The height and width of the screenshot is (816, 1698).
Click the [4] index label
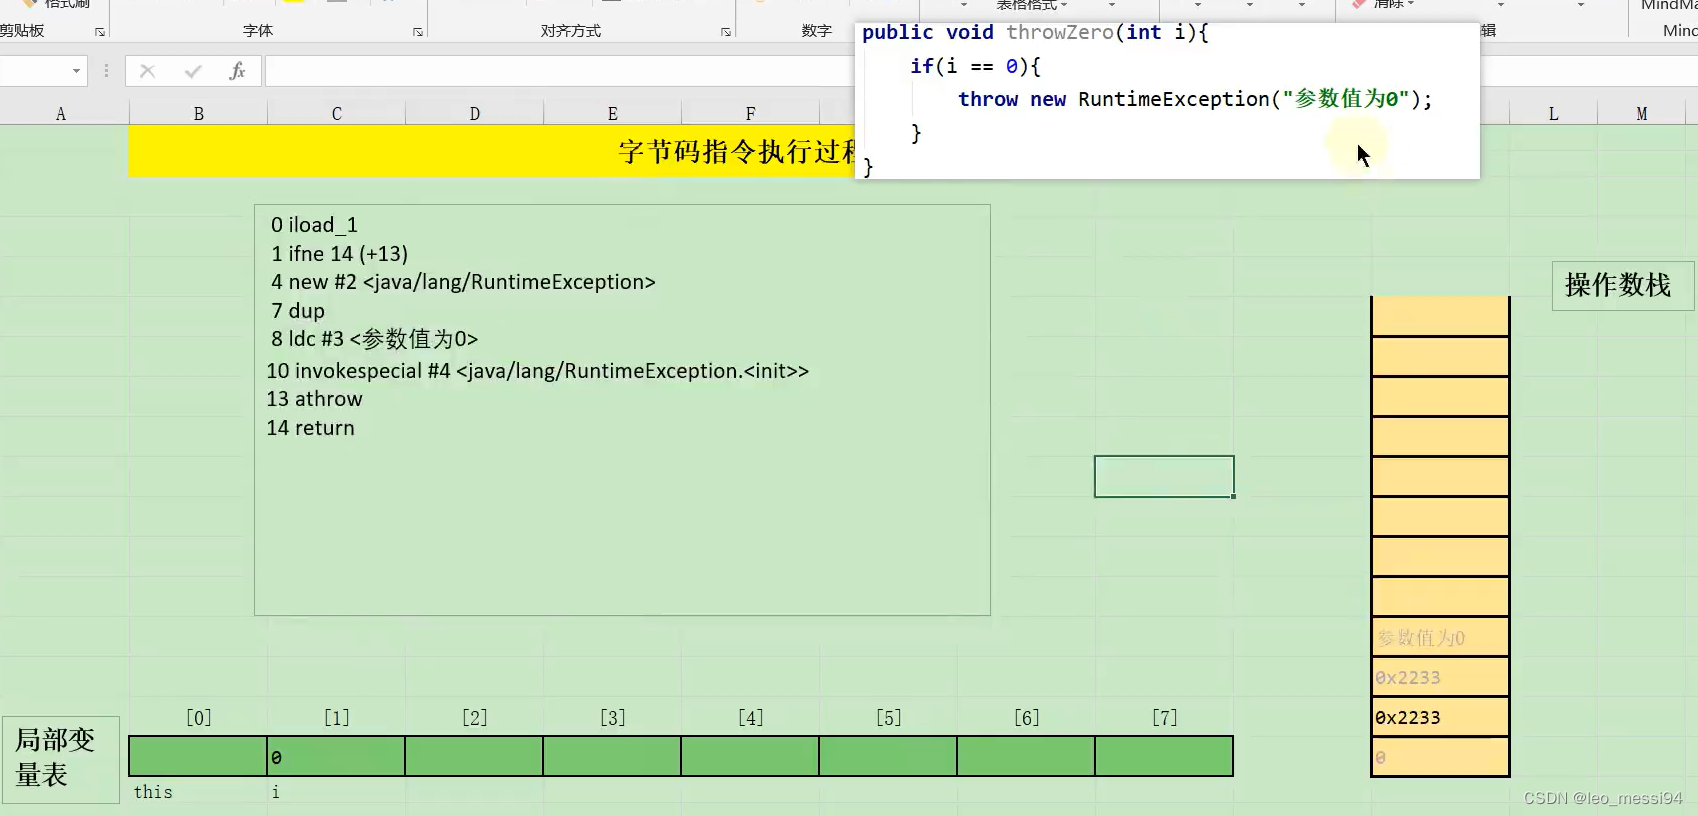[751, 718]
